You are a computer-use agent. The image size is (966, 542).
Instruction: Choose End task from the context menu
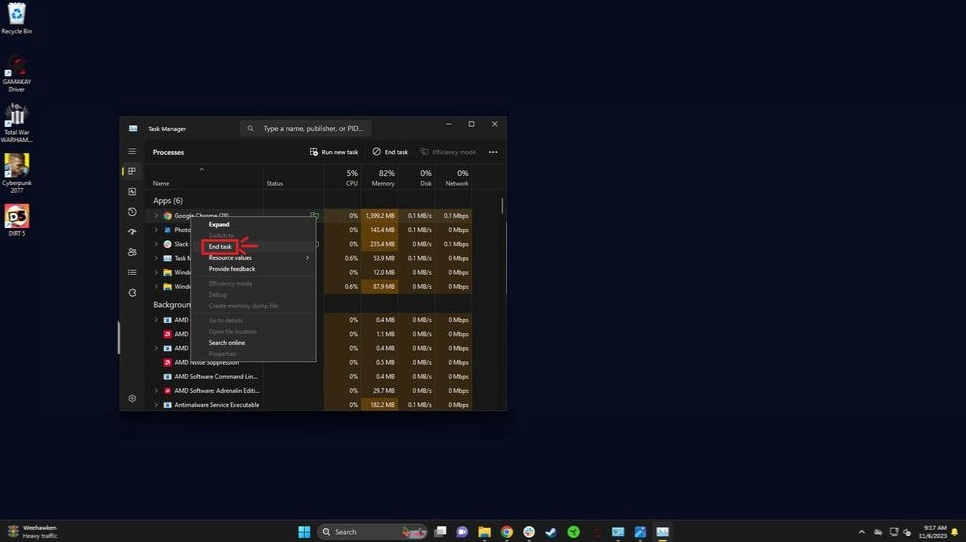pyautogui.click(x=220, y=247)
